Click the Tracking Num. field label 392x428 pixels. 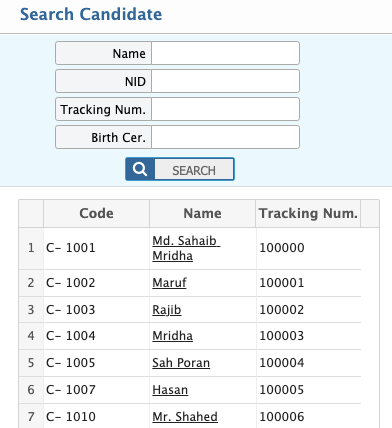[103, 109]
